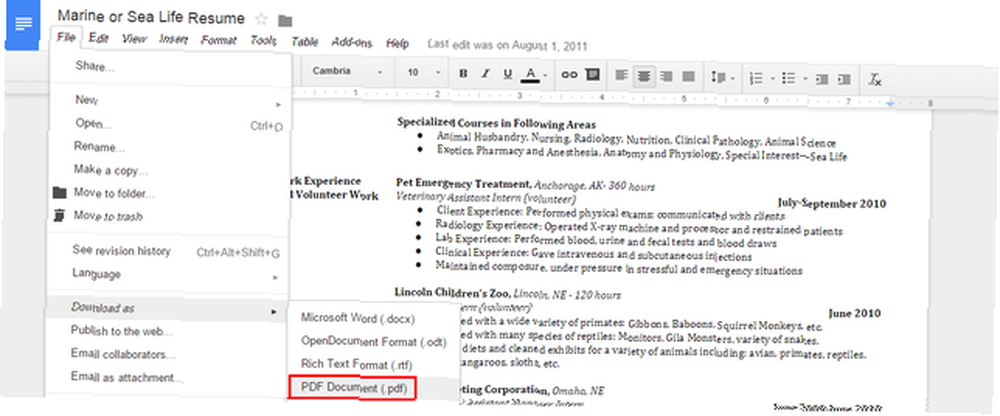Align text right
Viewport: 1000px width, 416px height.
coord(666,77)
